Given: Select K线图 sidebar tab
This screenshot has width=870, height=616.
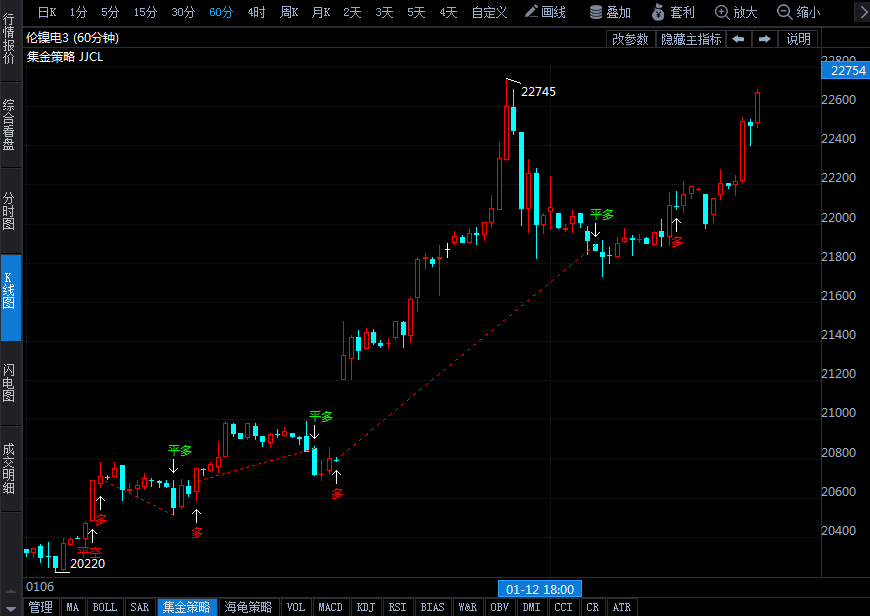Looking at the screenshot, I should click(9, 297).
